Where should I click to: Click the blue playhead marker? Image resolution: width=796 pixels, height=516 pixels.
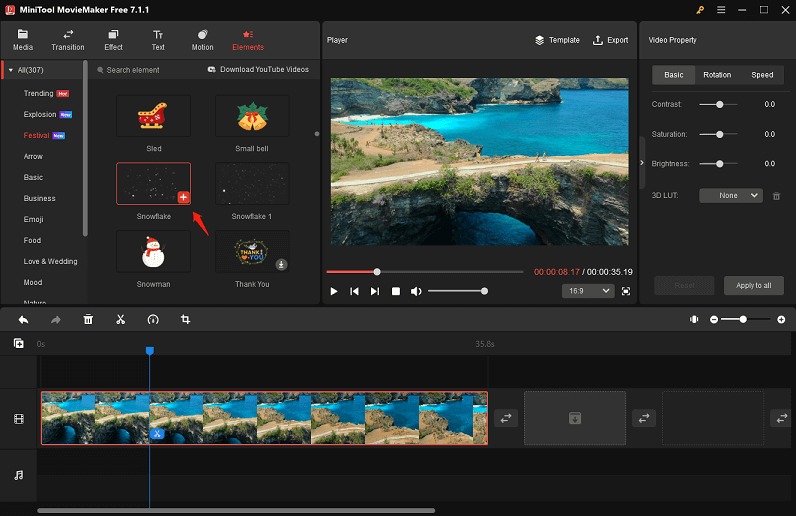coord(150,350)
